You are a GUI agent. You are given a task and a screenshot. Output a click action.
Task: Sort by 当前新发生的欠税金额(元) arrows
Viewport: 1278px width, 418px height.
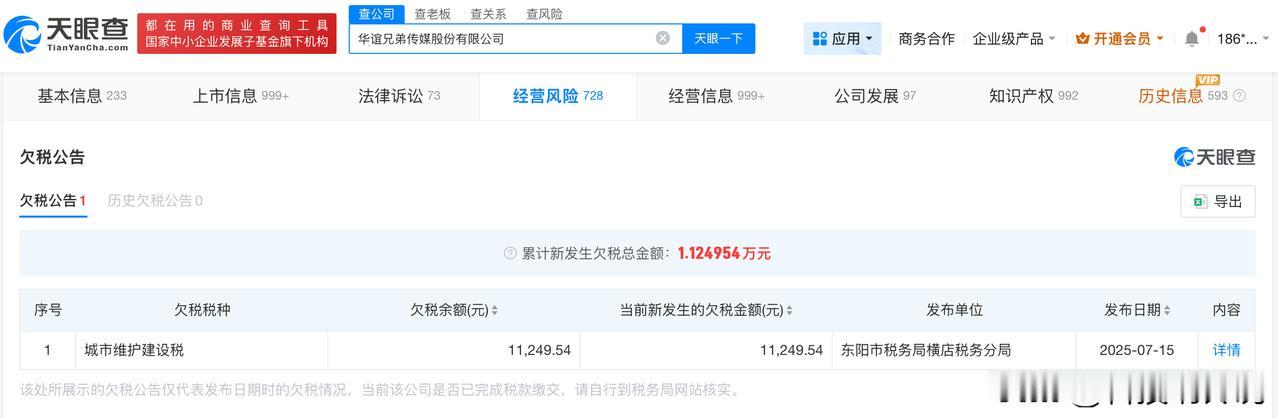pyautogui.click(x=789, y=311)
